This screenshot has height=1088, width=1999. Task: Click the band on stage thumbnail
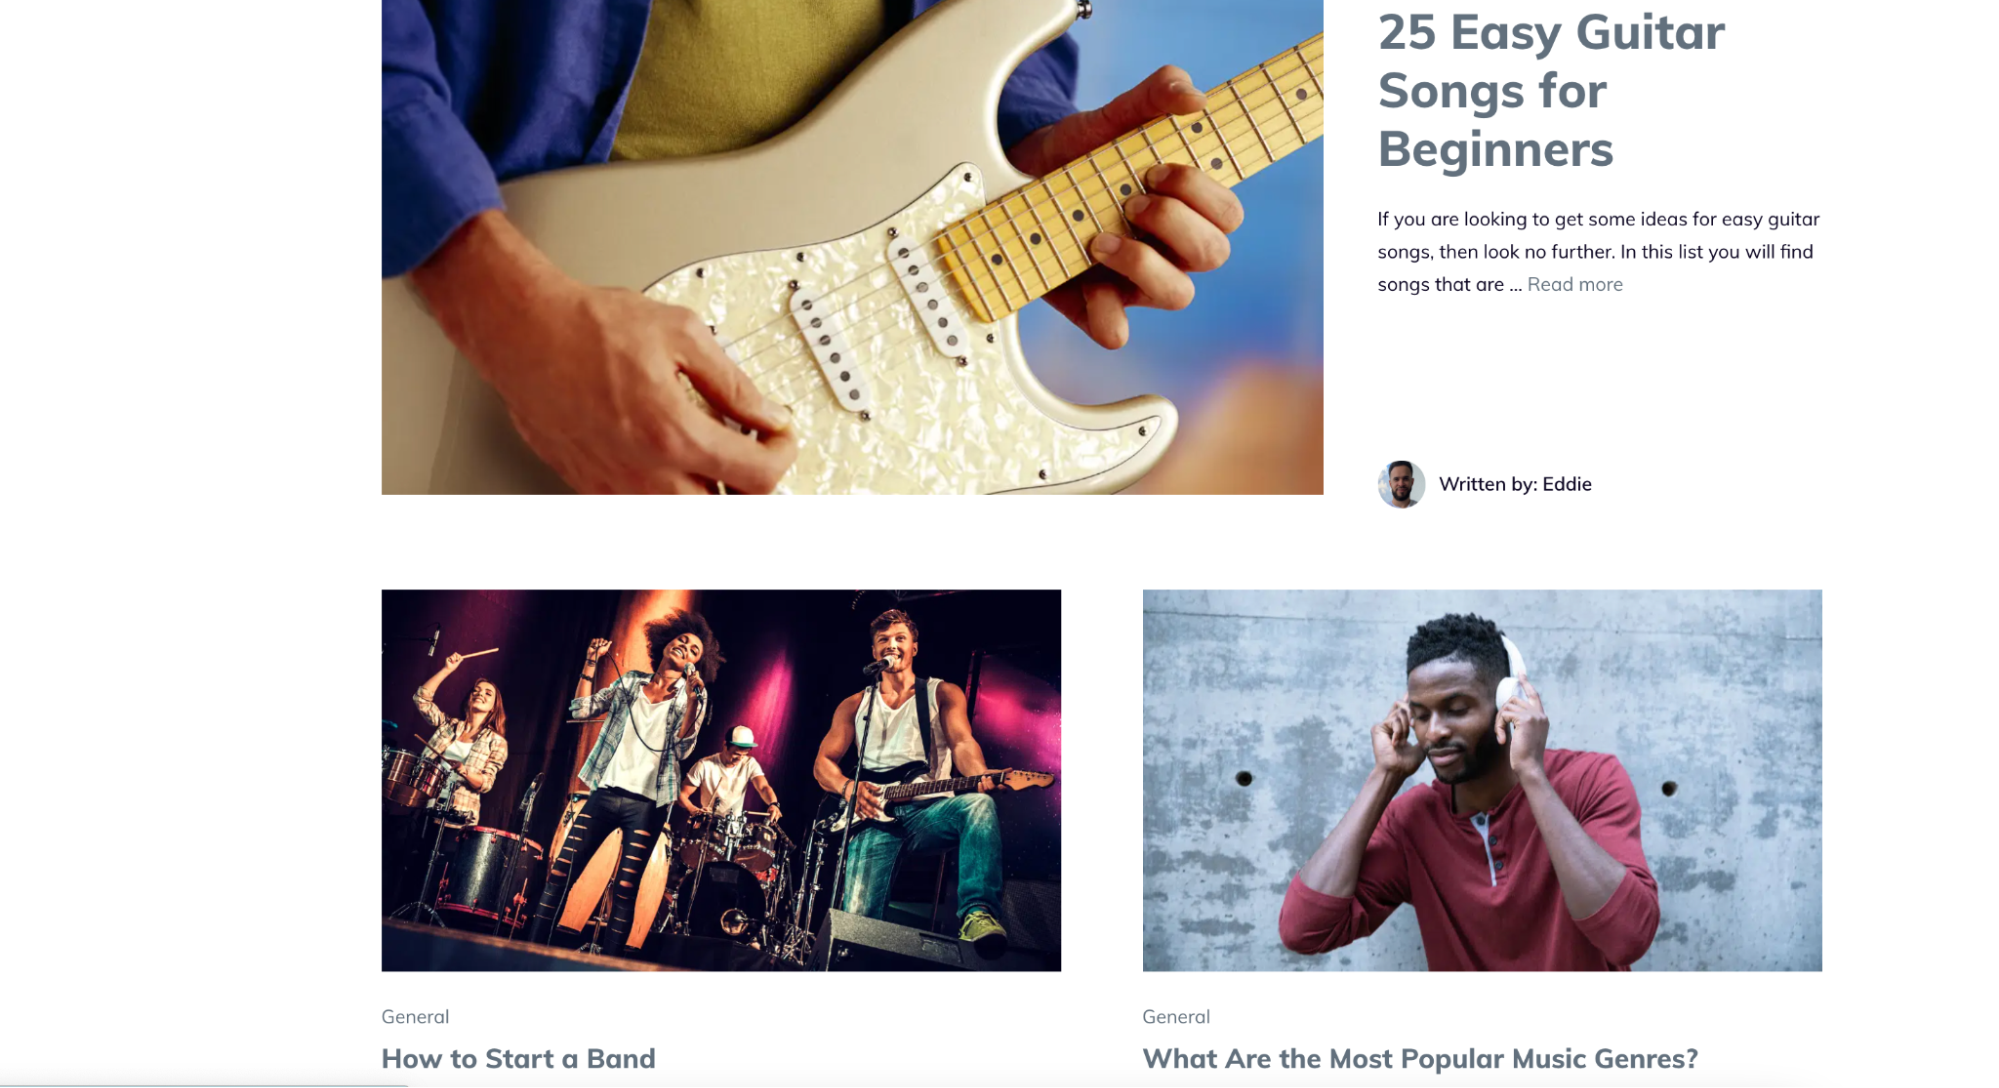(721, 780)
